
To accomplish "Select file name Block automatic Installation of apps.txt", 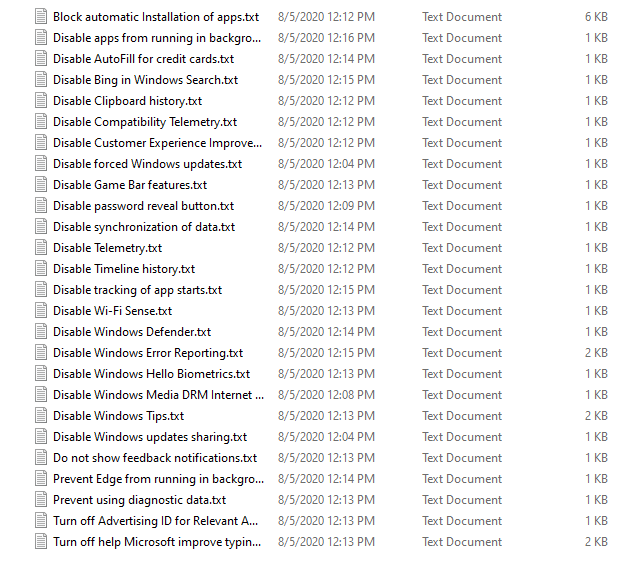I will click(x=156, y=17).
